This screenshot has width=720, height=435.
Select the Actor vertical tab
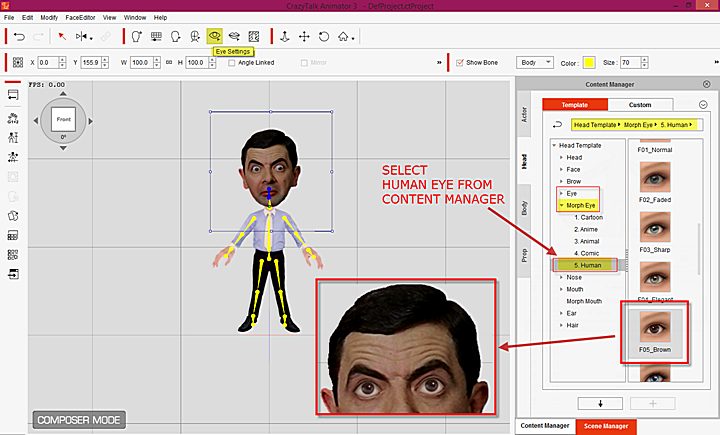coord(524,114)
